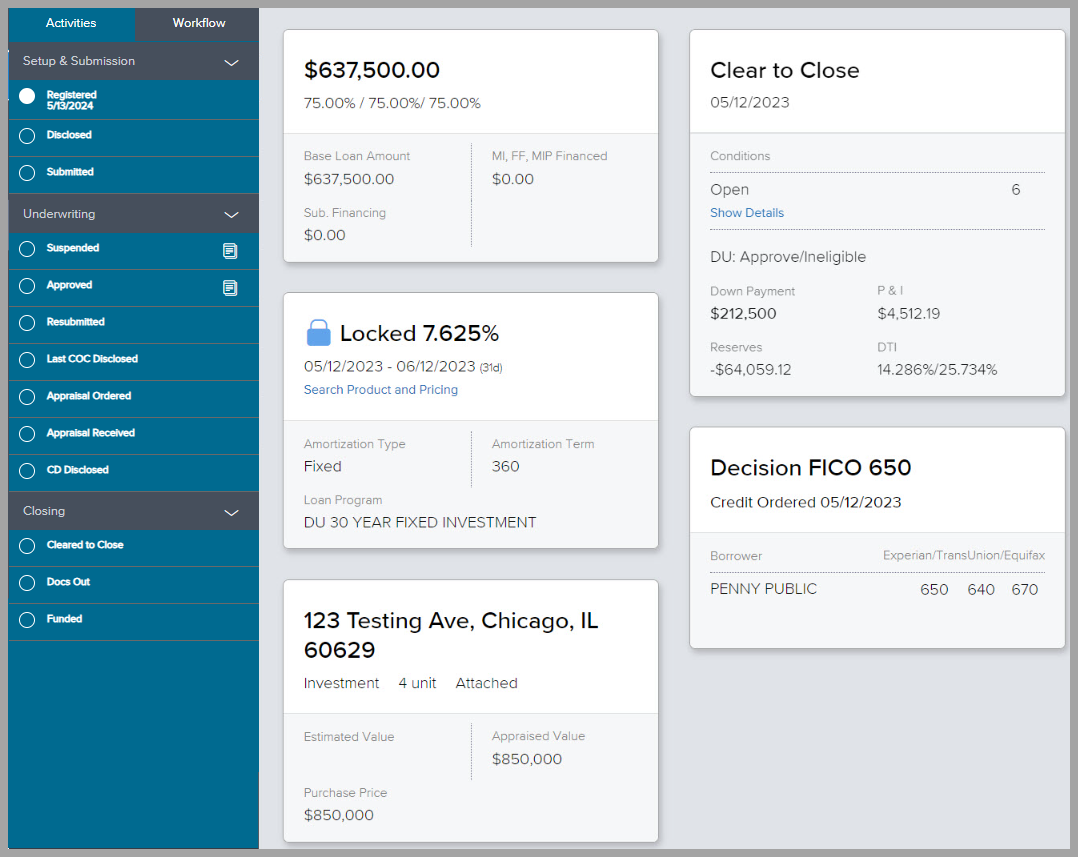Click the lock icon beside Locked 7.625%
1078x857 pixels.
[318, 331]
